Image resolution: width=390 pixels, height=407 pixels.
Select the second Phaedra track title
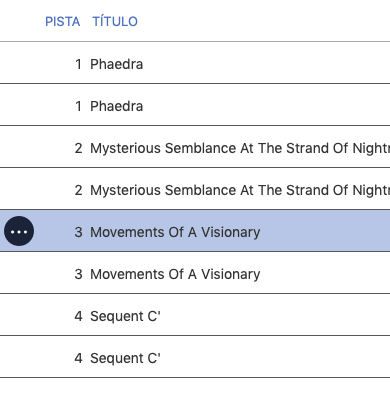117,106
